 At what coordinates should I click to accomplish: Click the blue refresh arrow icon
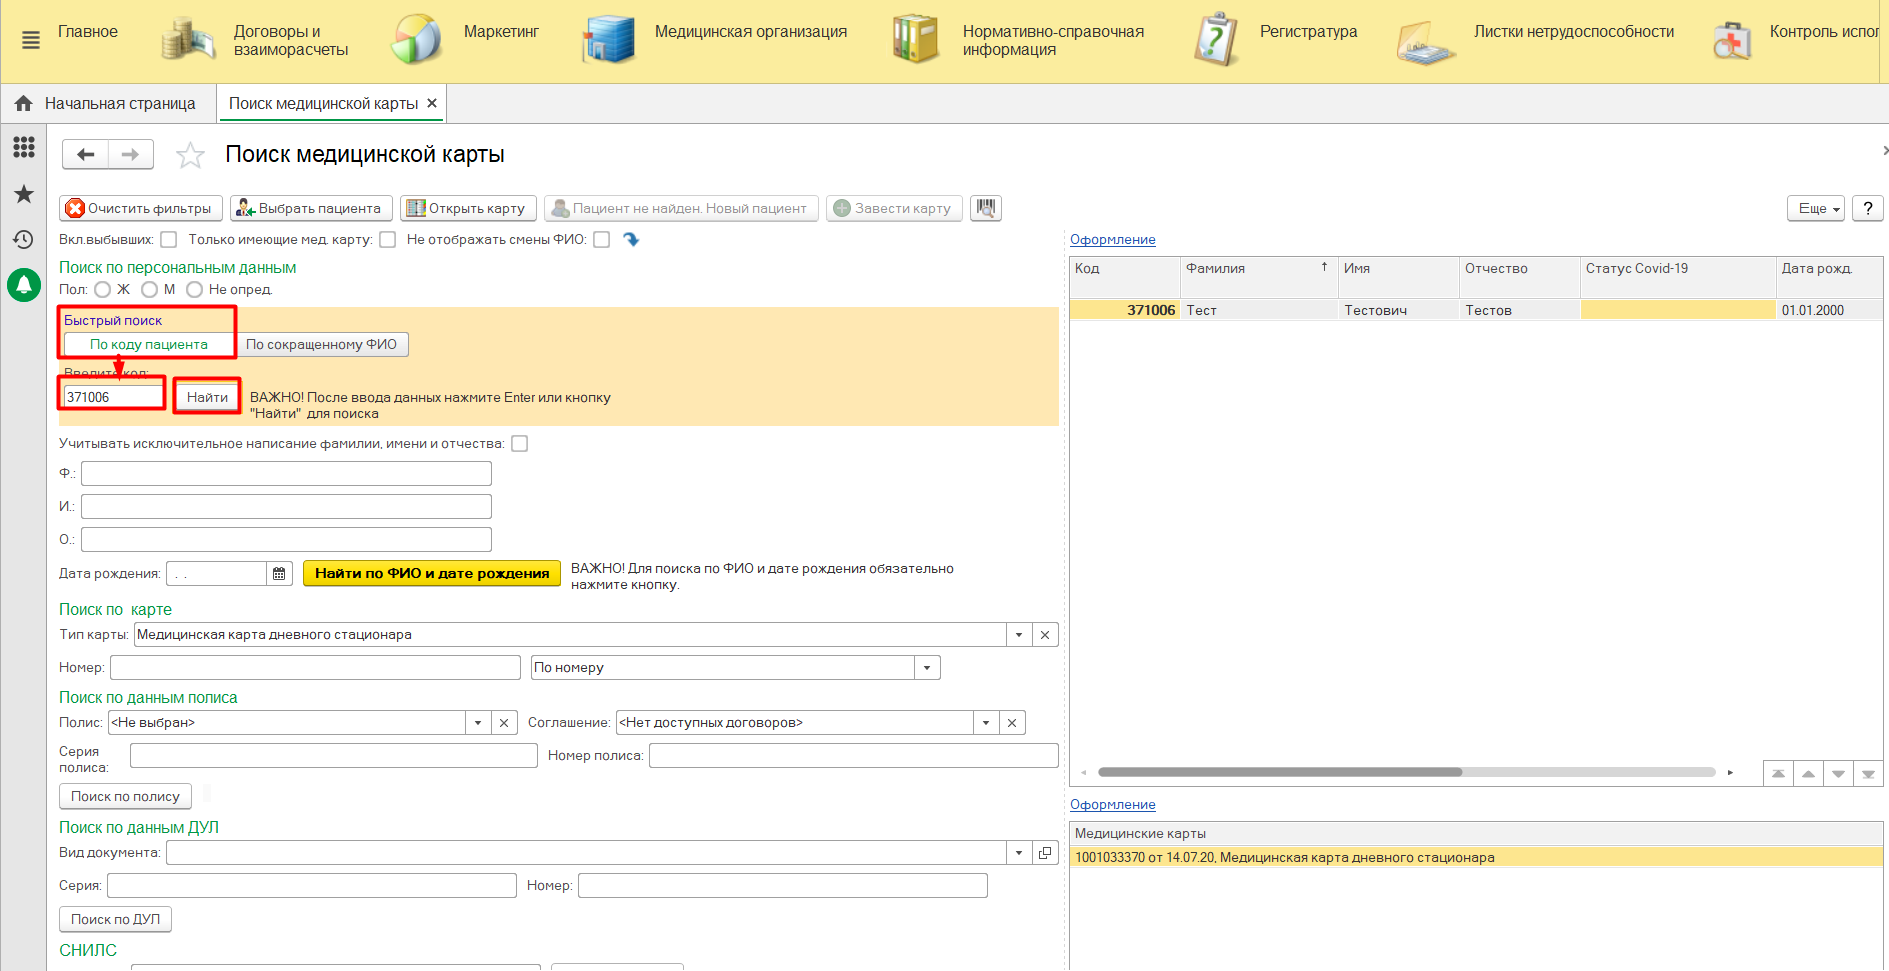[x=631, y=239]
